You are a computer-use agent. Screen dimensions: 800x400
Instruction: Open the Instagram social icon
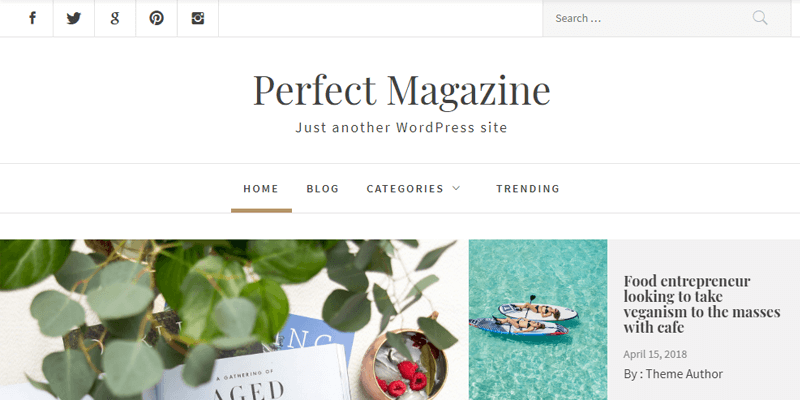pos(198,18)
